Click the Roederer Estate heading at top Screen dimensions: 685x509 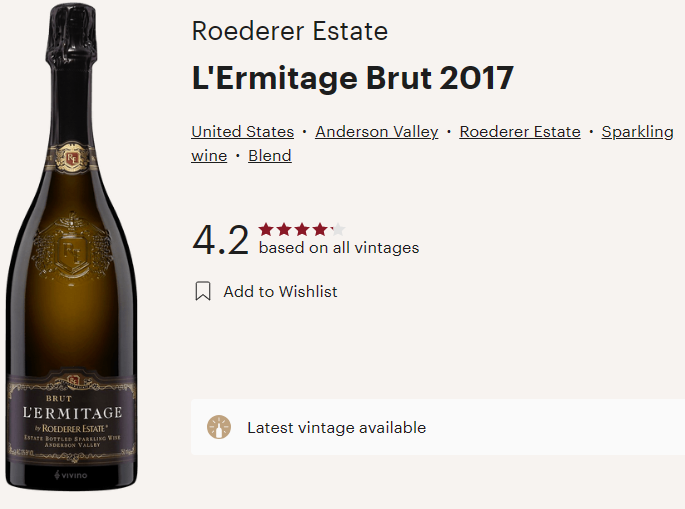290,31
